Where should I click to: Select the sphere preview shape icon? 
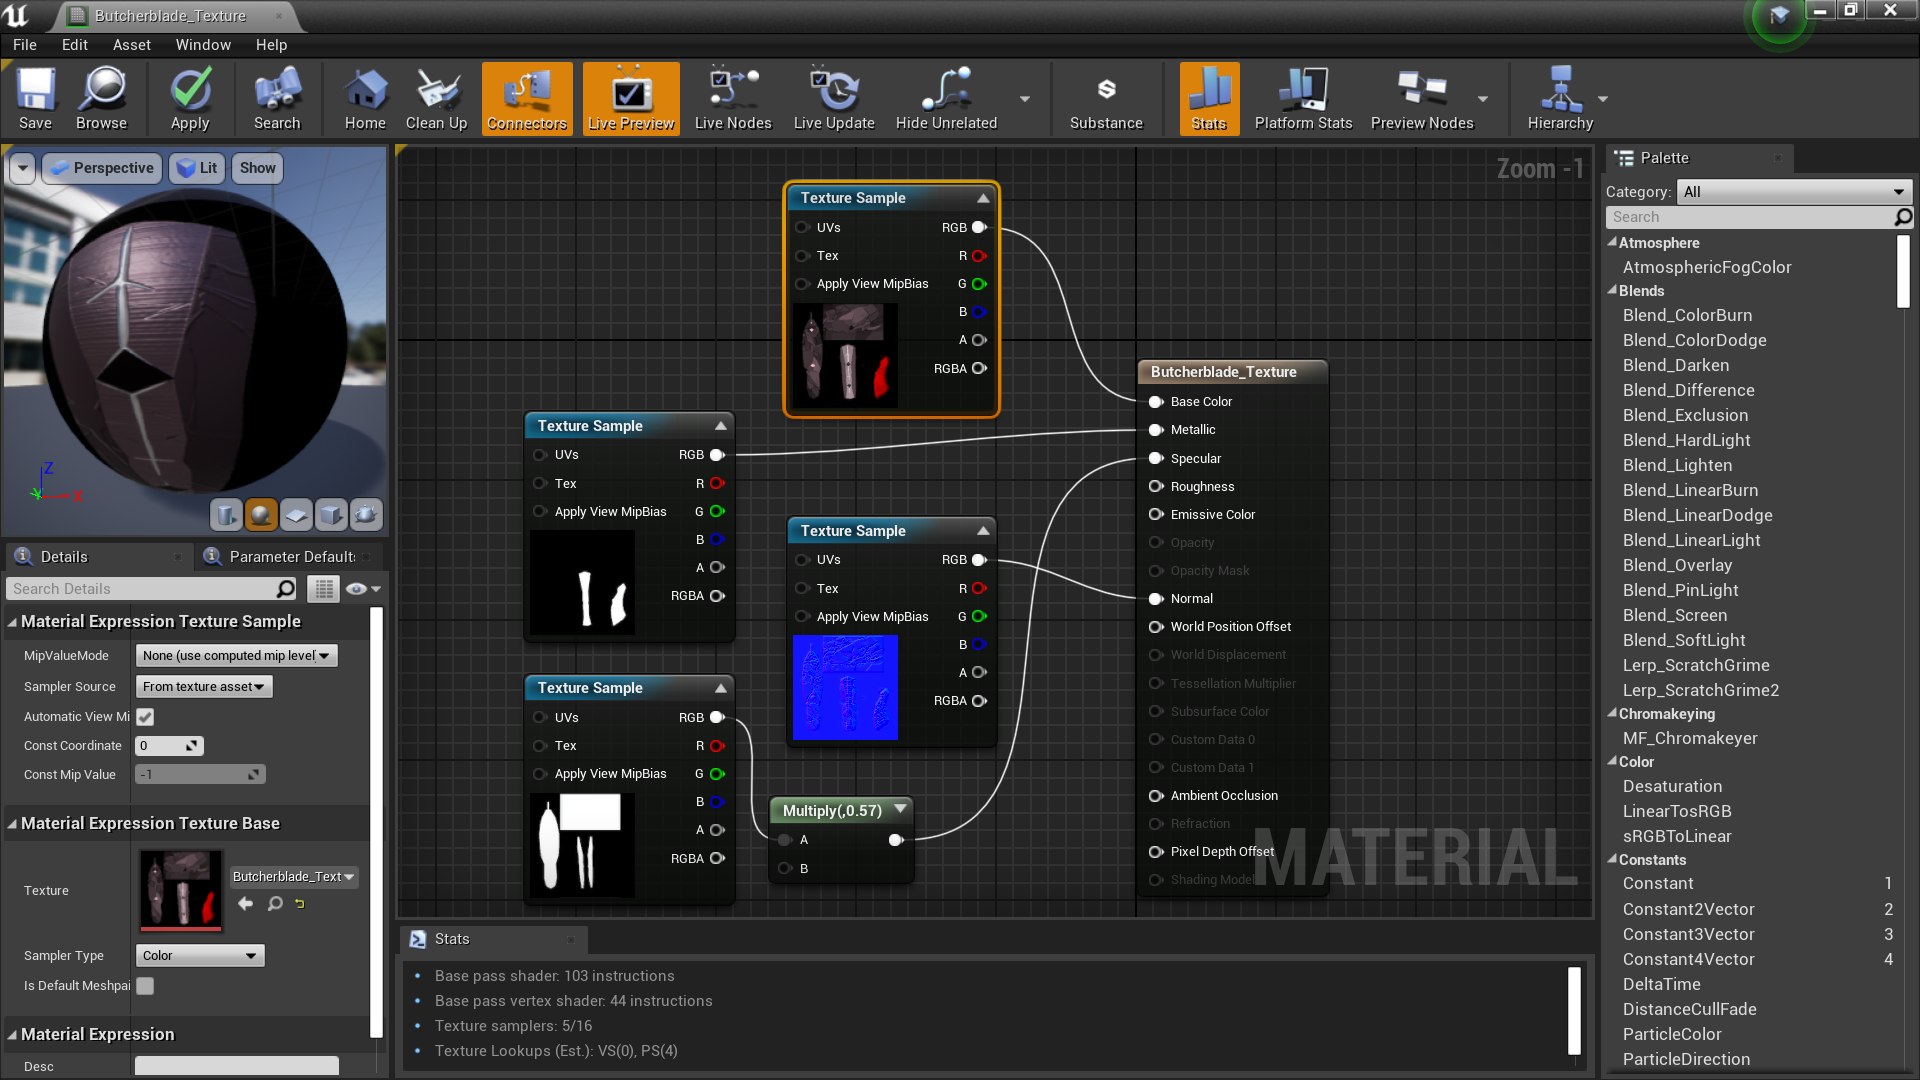tap(261, 515)
